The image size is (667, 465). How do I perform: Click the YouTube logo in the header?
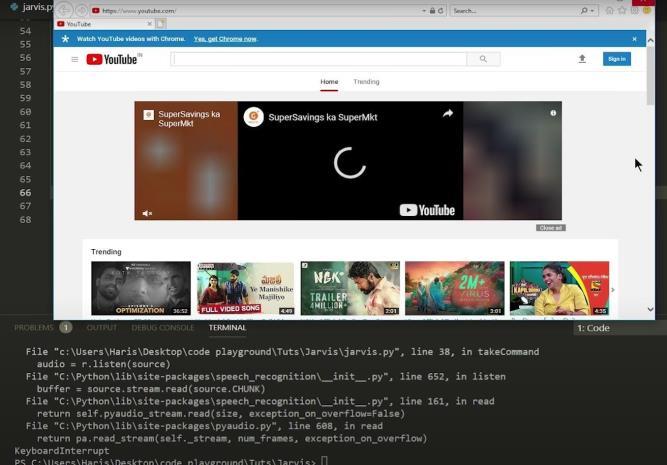pyautogui.click(x=112, y=59)
